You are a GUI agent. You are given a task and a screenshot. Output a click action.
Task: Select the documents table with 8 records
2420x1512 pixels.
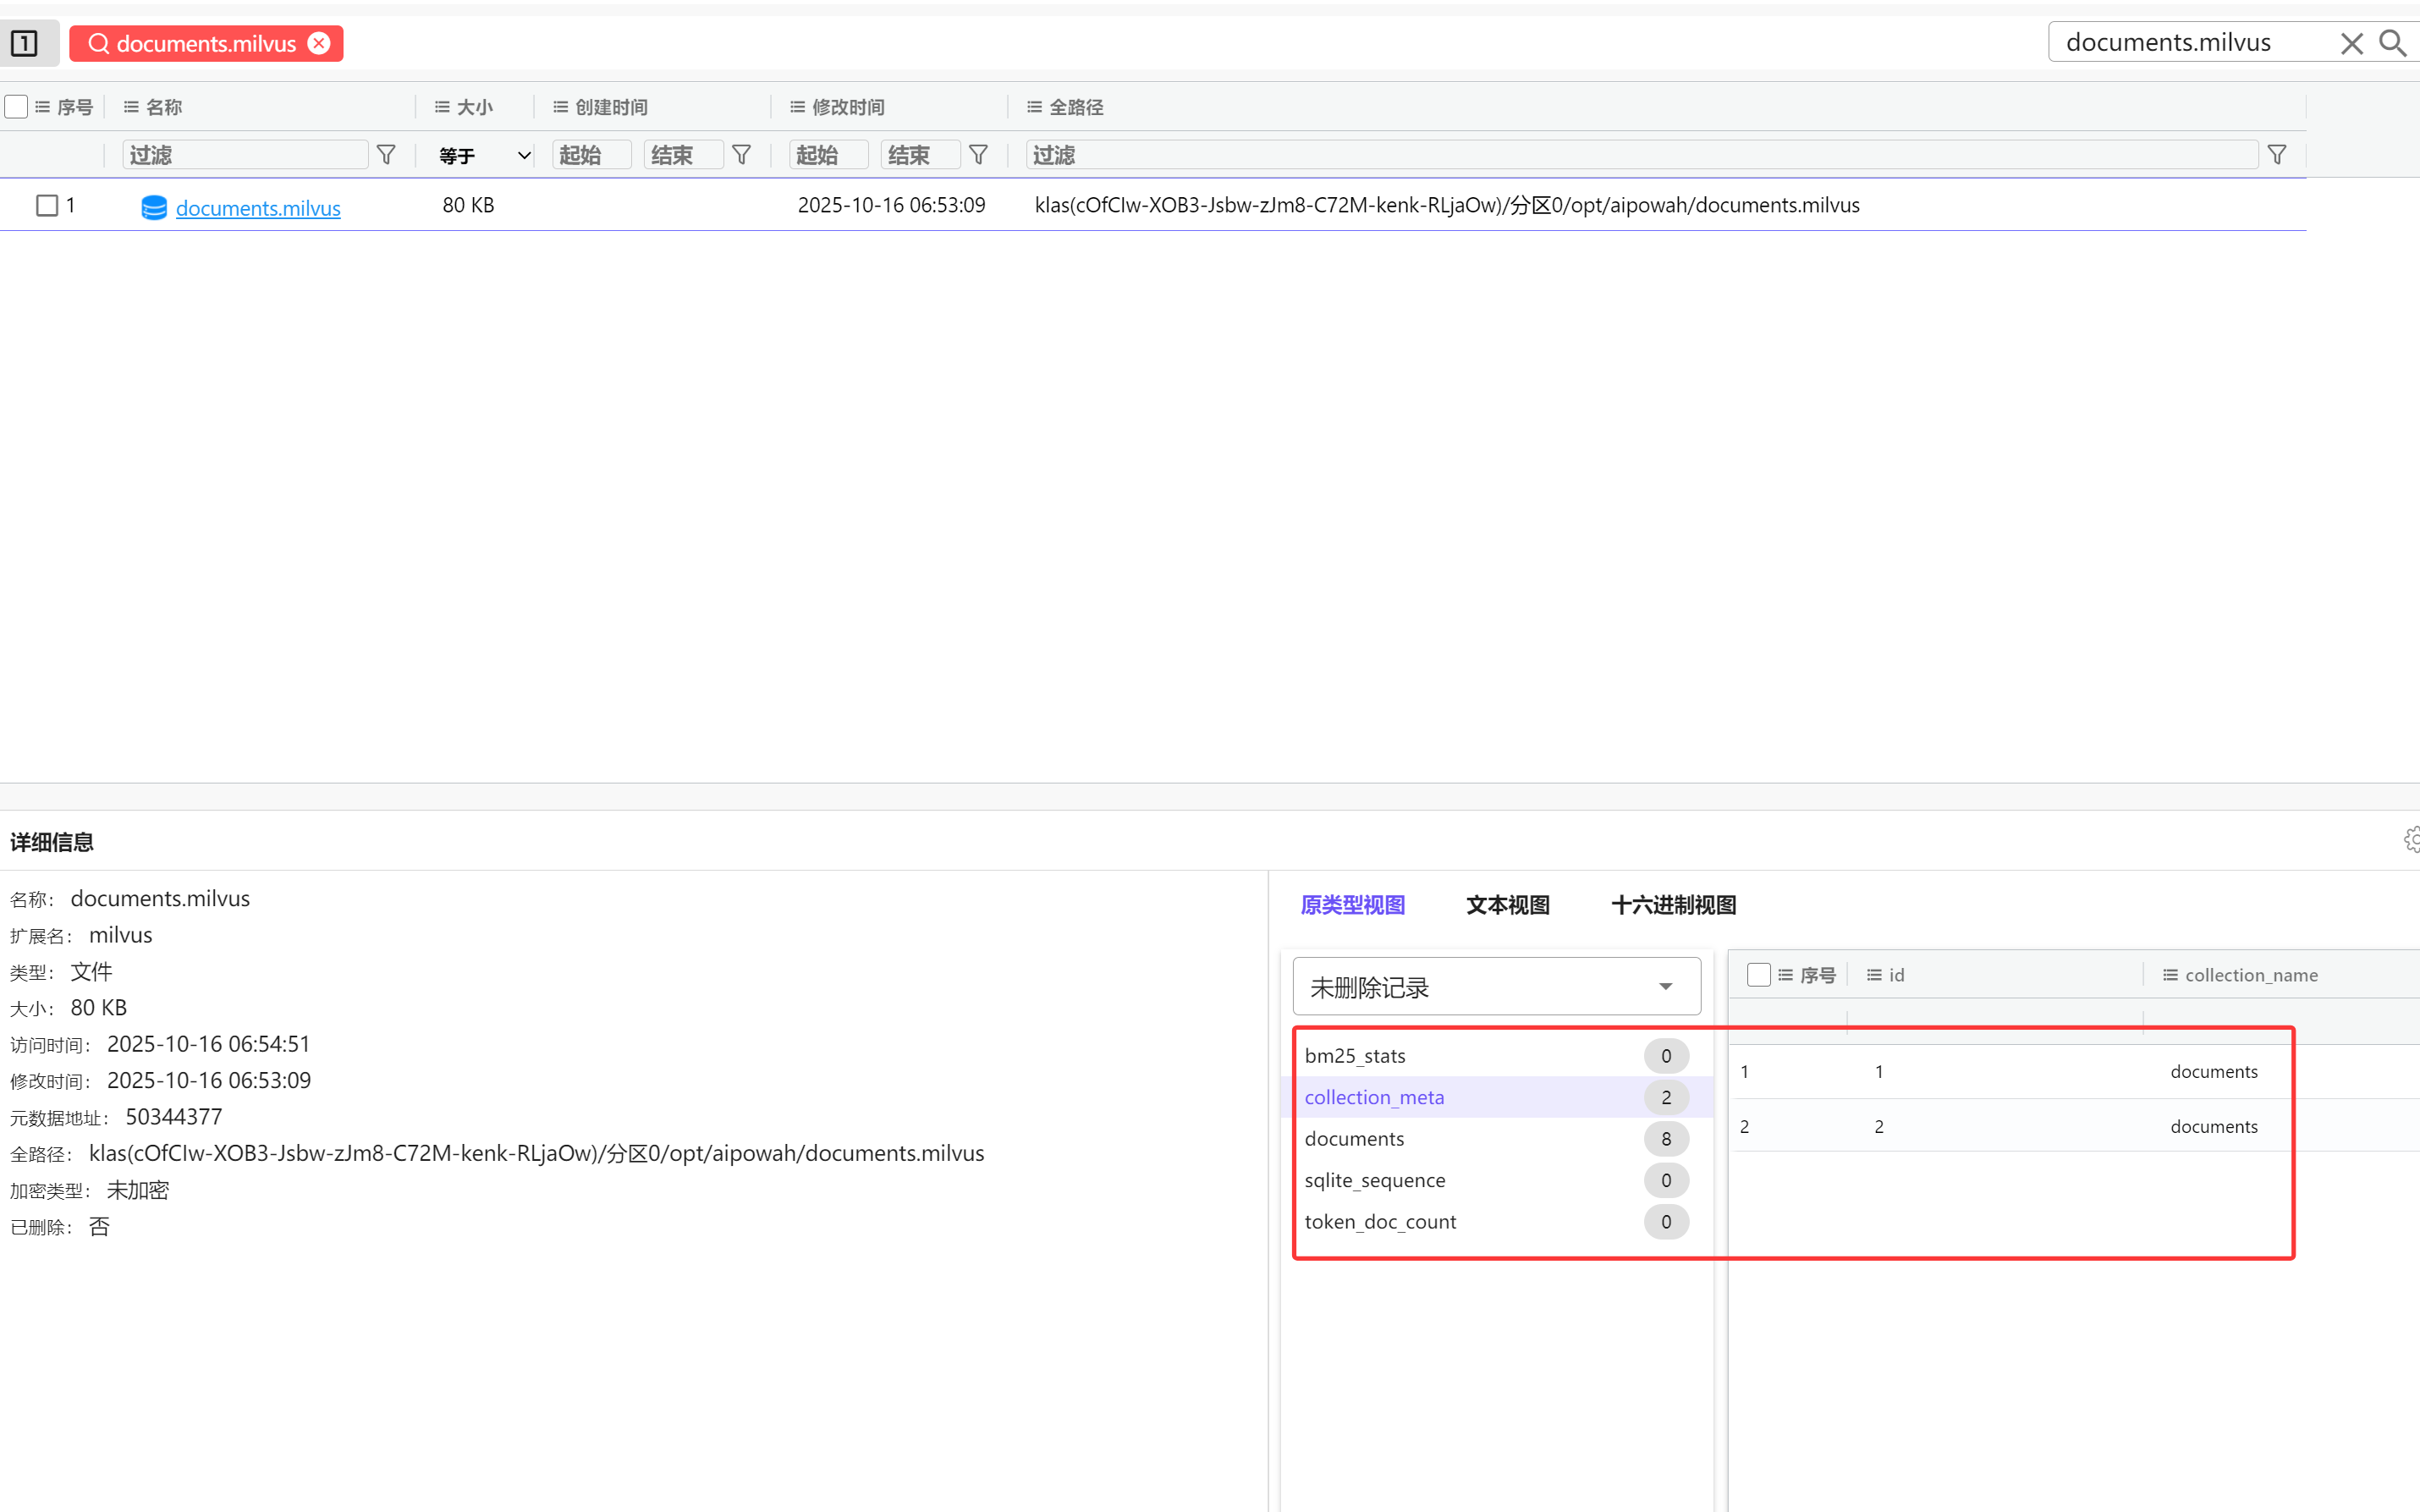pyautogui.click(x=1355, y=1139)
